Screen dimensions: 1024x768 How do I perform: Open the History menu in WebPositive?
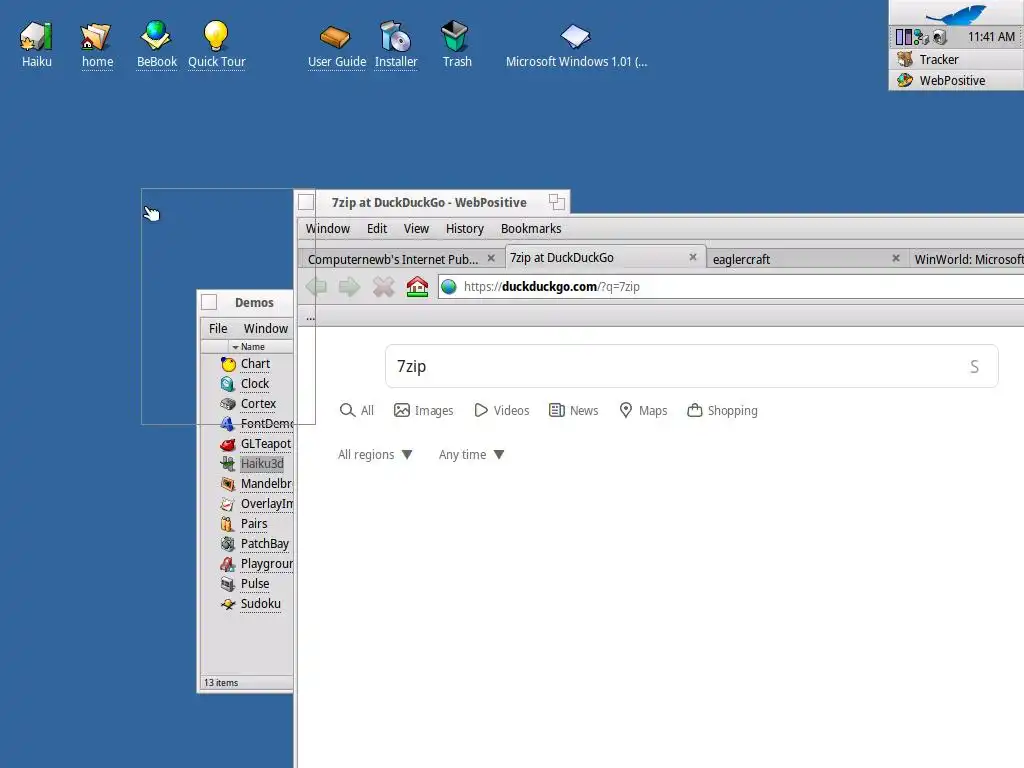click(x=464, y=229)
